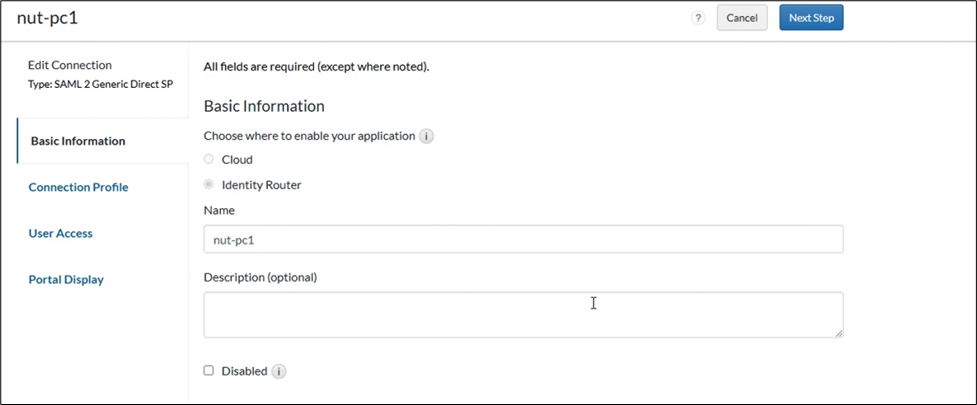Click the Edit Connection sidebar header
This screenshot has height=405, width=977.
tap(70, 65)
